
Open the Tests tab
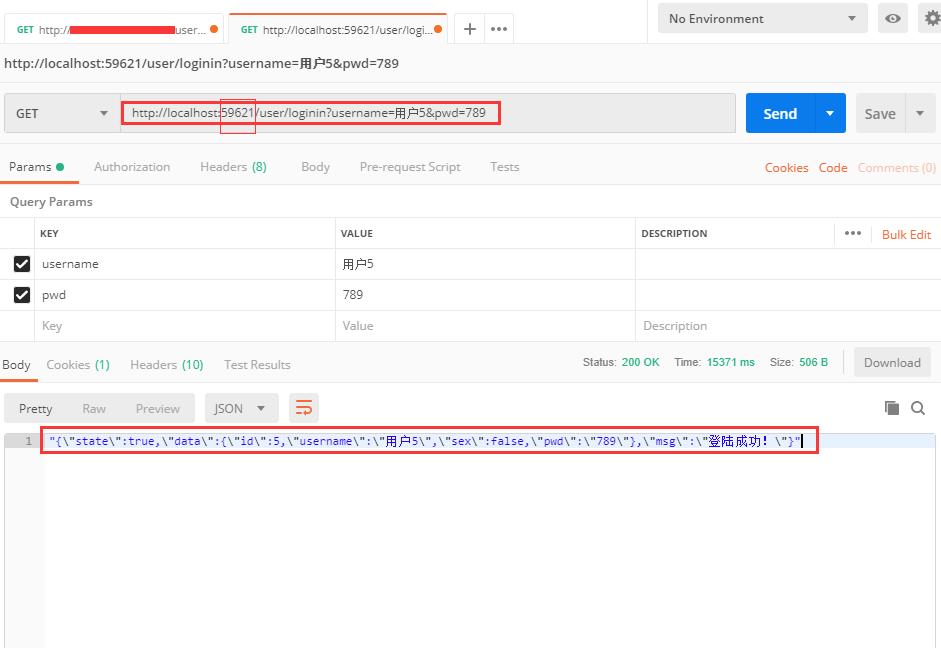505,167
